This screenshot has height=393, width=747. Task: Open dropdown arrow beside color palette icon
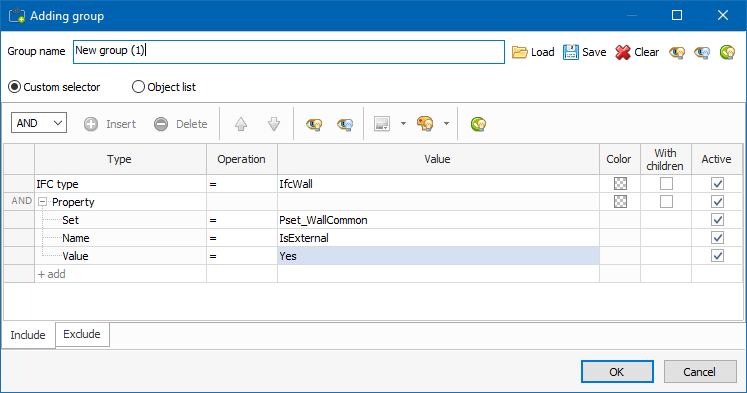[x=446, y=124]
